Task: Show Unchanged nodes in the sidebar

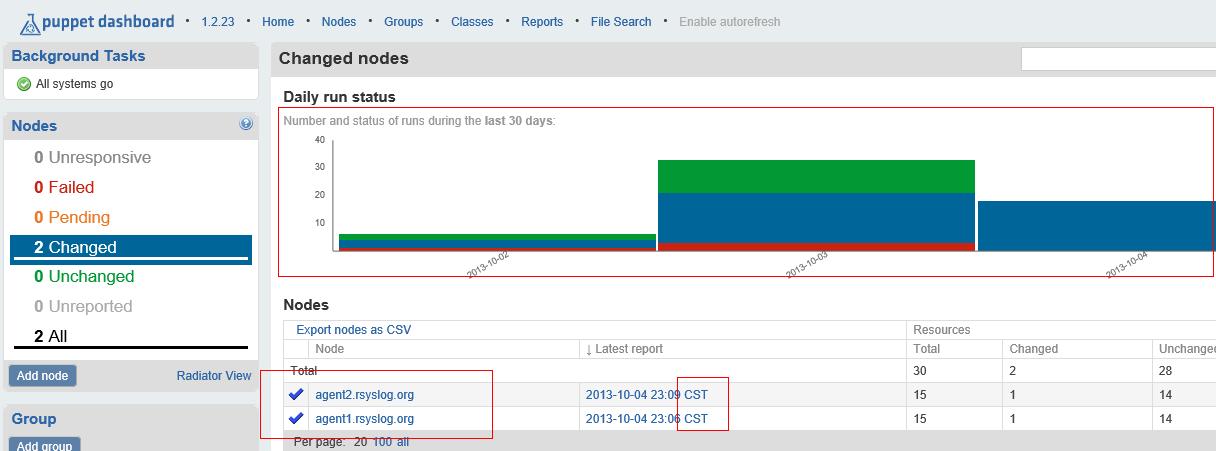Action: [84, 277]
